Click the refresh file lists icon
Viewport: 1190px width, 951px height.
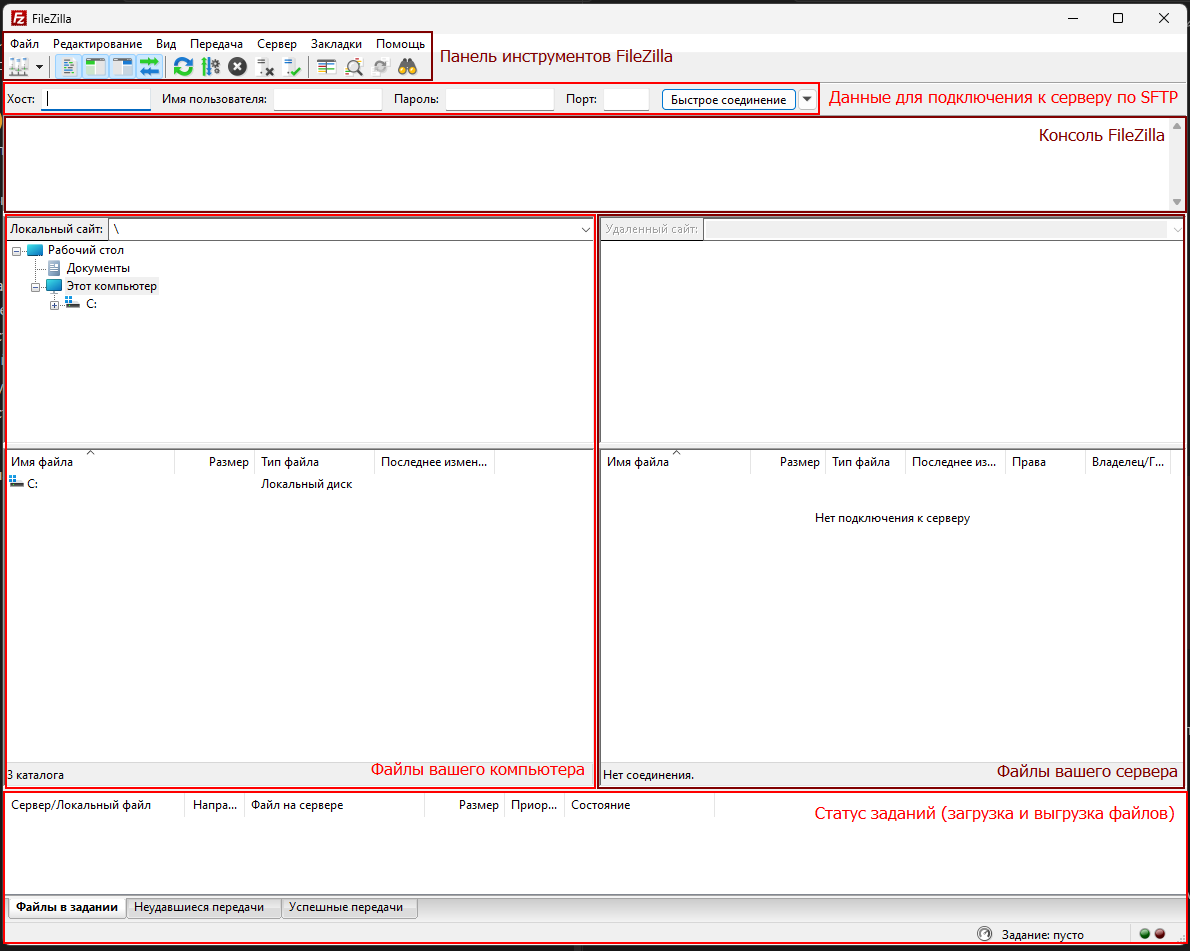point(183,67)
